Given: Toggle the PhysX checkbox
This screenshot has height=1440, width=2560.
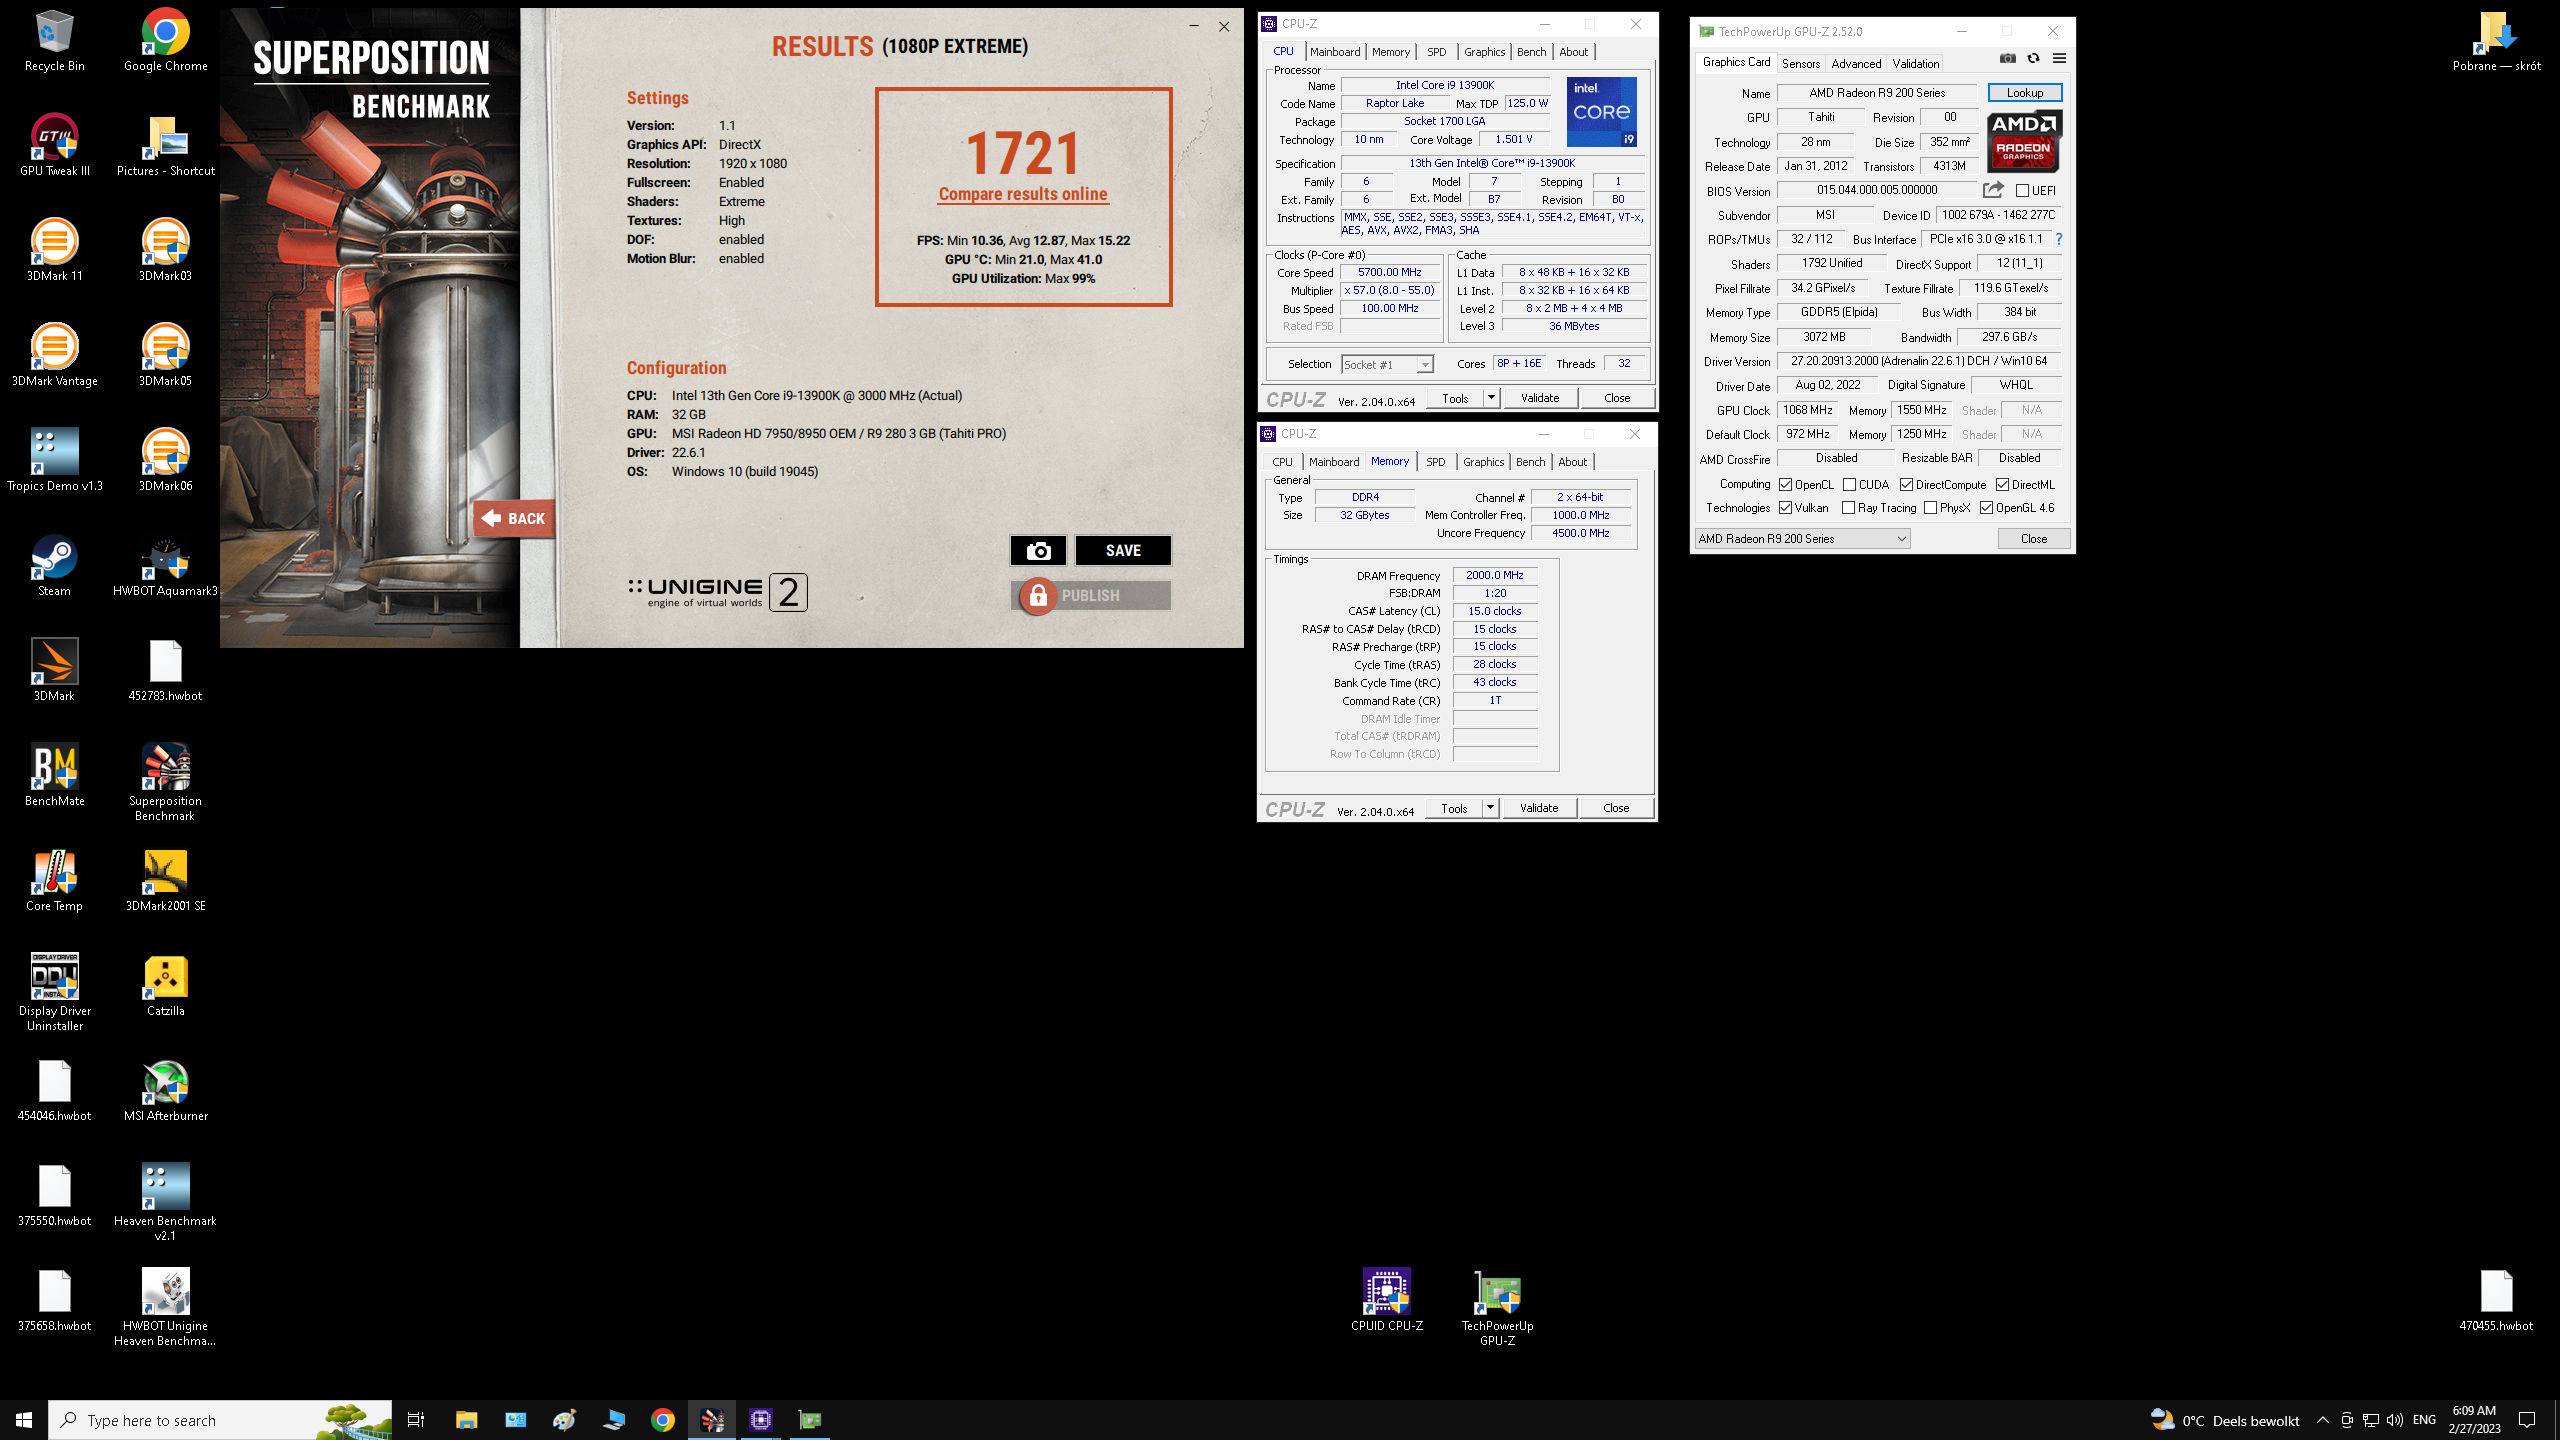Looking at the screenshot, I should tap(1930, 507).
